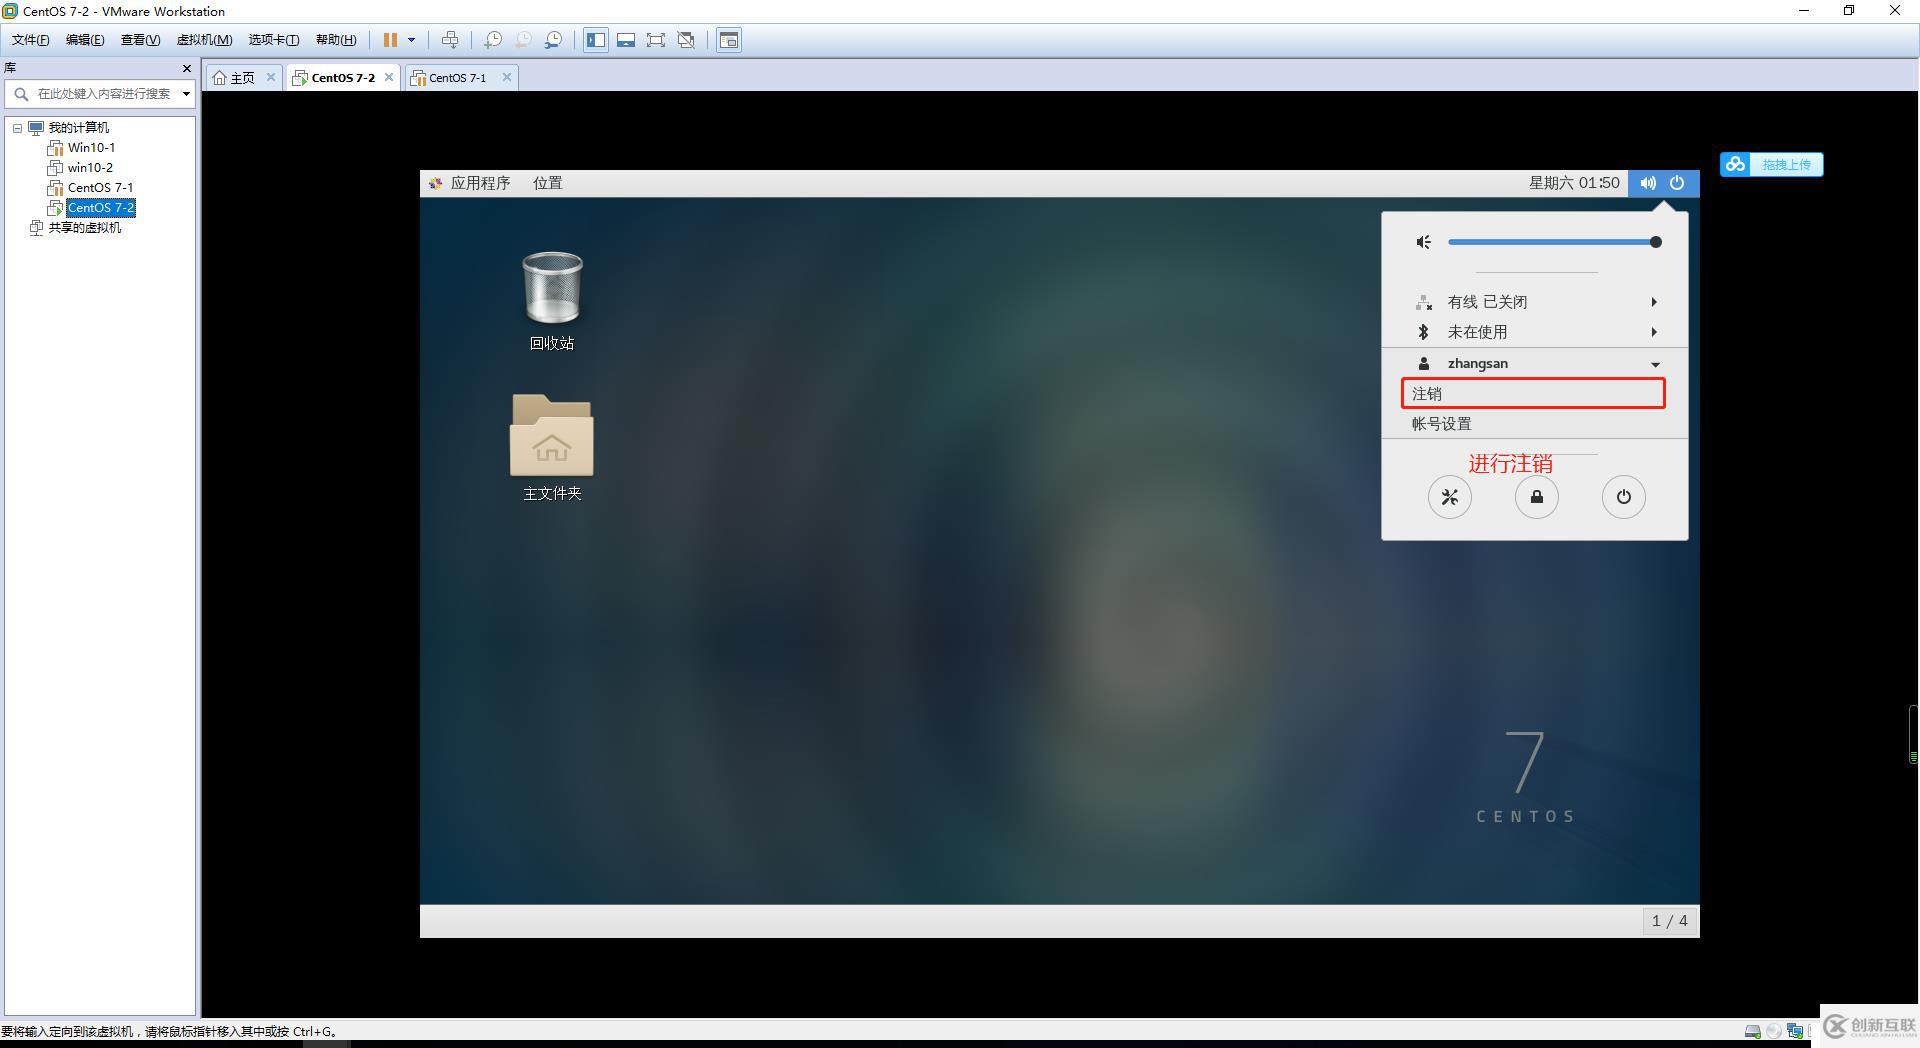Lock the screen with the padlock button
The image size is (1920, 1048).
pos(1537,497)
